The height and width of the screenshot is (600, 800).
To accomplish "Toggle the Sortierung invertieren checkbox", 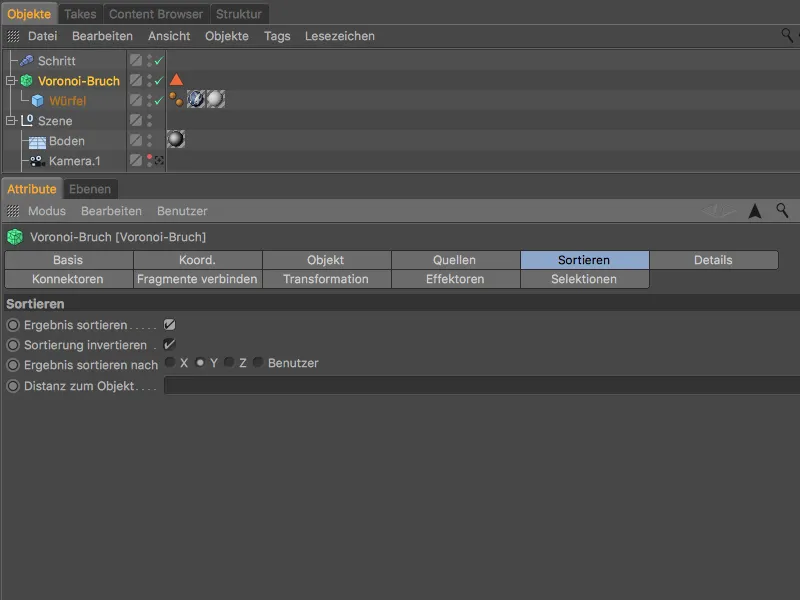I will point(169,344).
